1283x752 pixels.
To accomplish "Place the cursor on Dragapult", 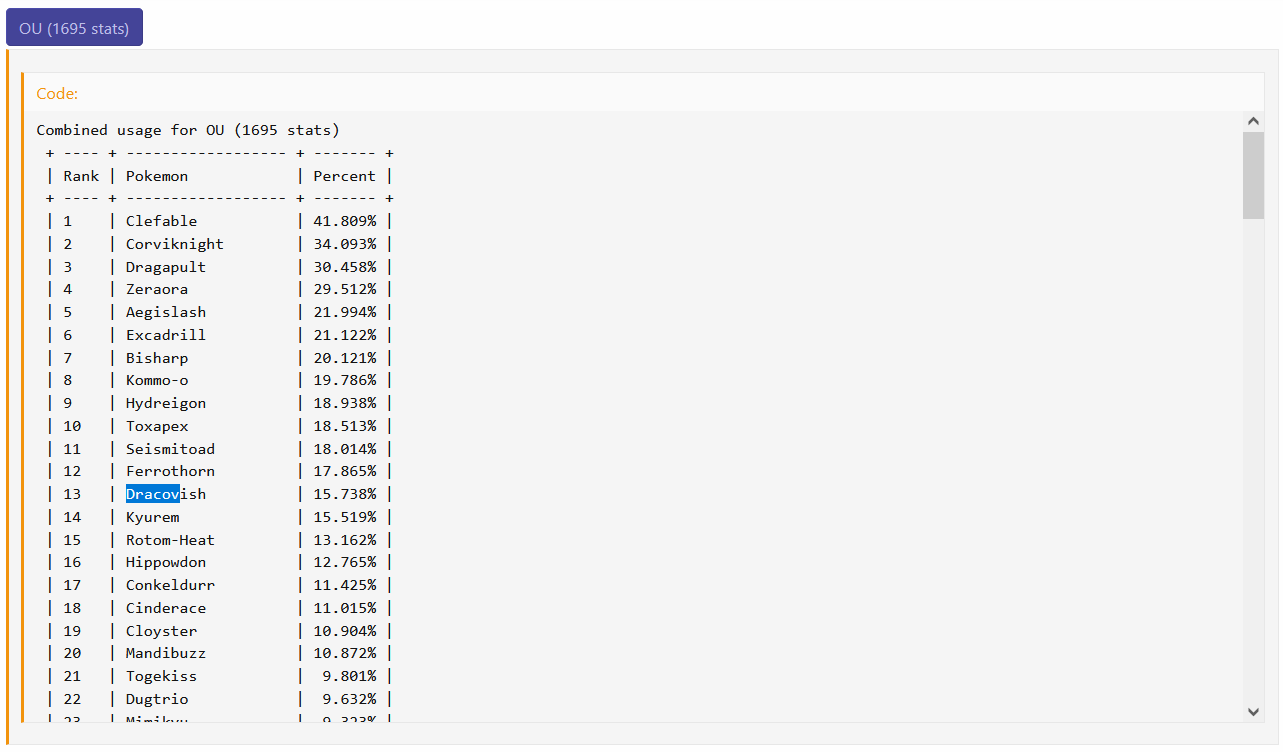I will 165,267.
